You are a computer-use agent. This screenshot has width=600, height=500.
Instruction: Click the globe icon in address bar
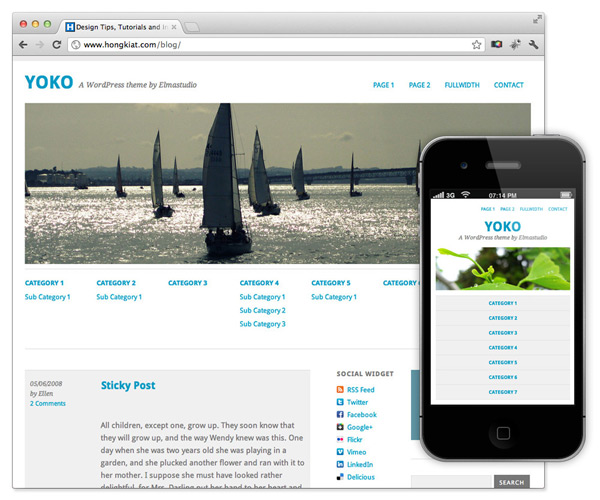tap(76, 45)
